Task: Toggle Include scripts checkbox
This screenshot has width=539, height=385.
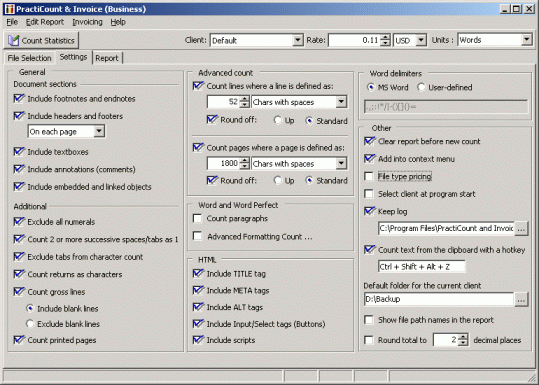Action: (198, 340)
